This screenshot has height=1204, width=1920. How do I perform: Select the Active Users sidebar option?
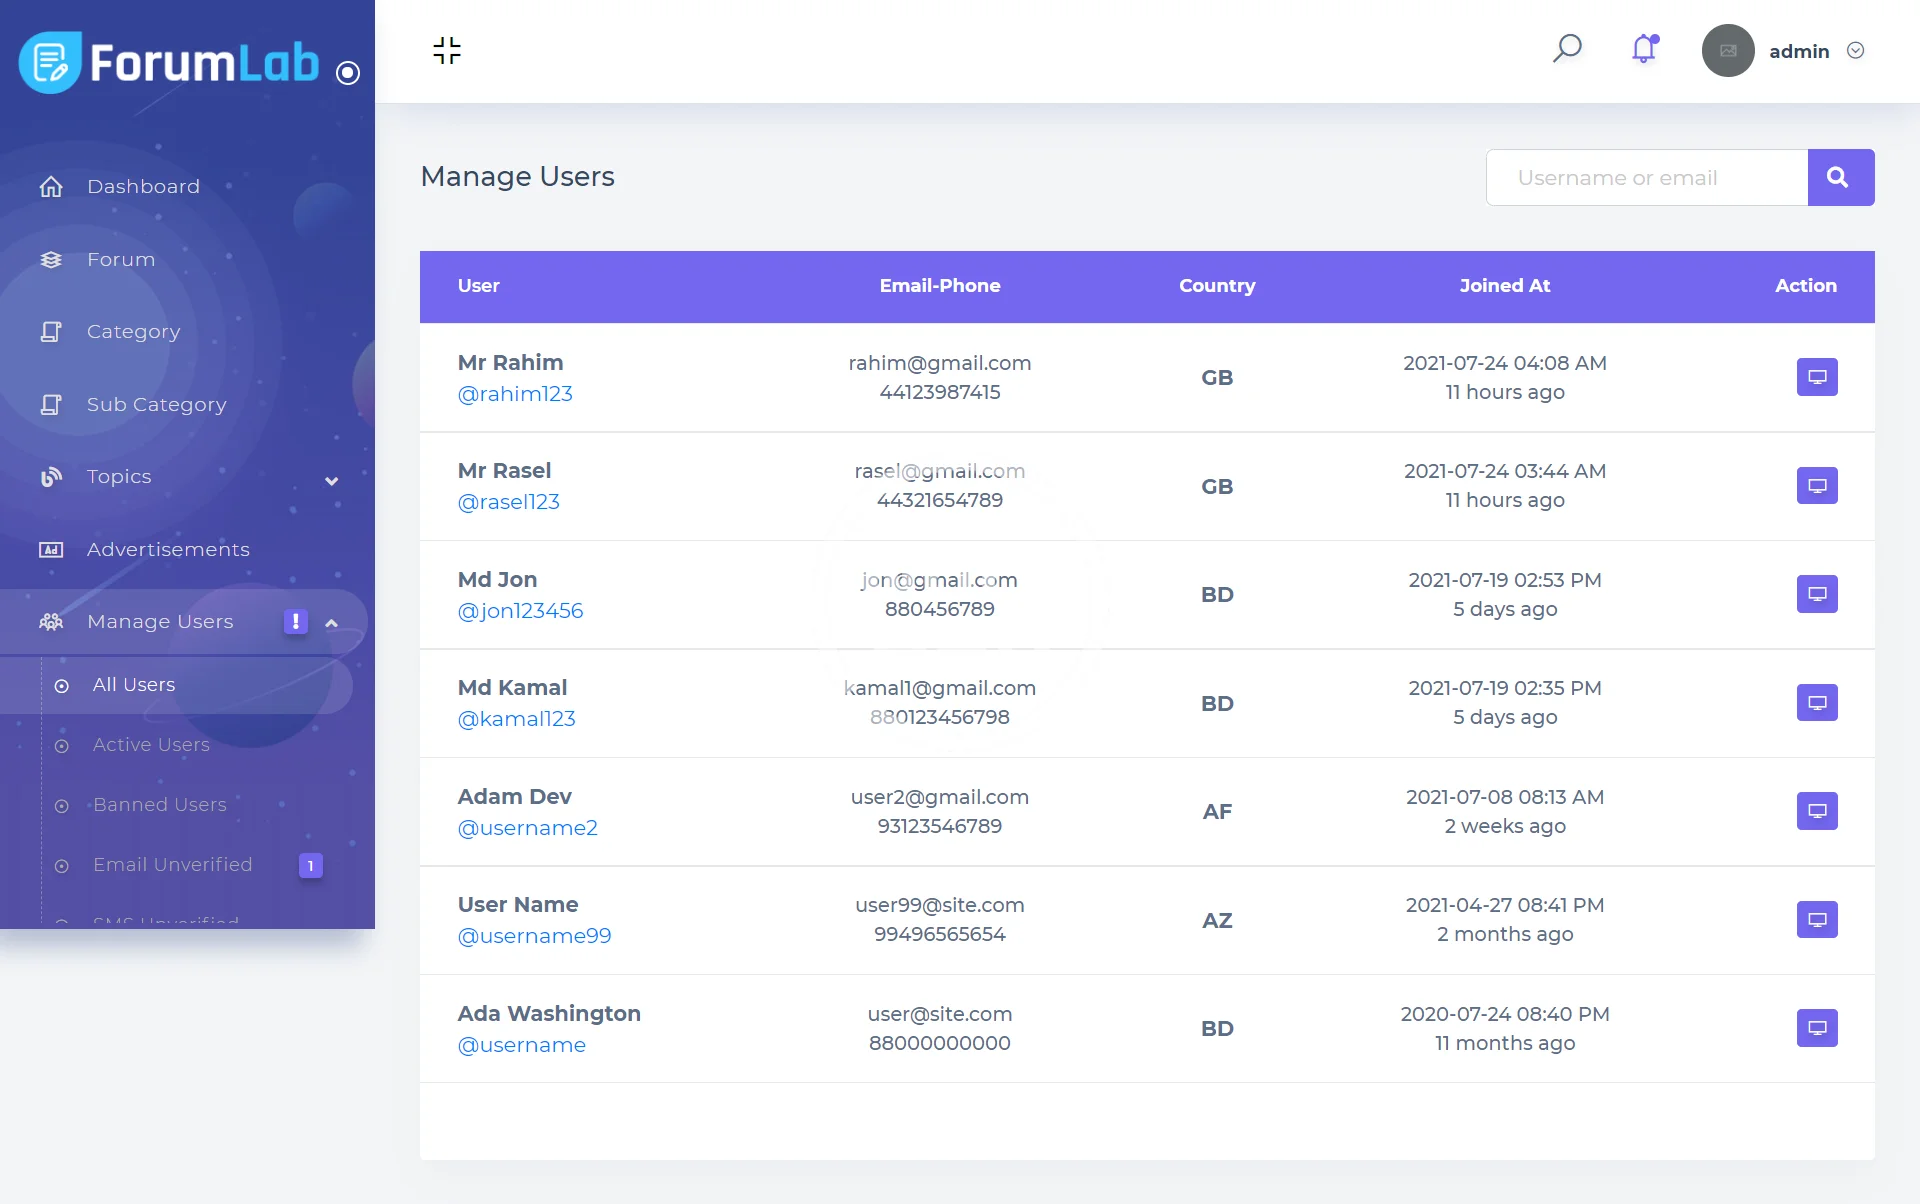click(x=151, y=745)
